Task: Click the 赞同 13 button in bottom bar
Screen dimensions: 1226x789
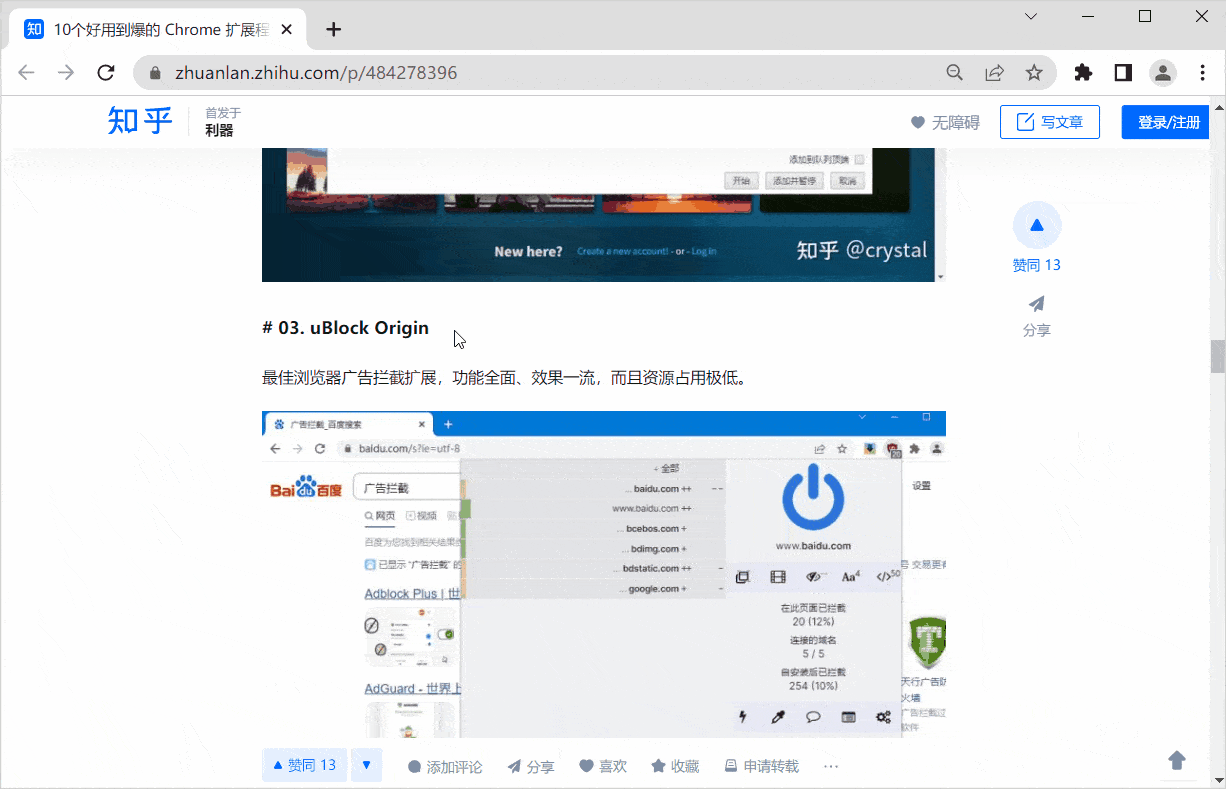Action: [x=304, y=766]
